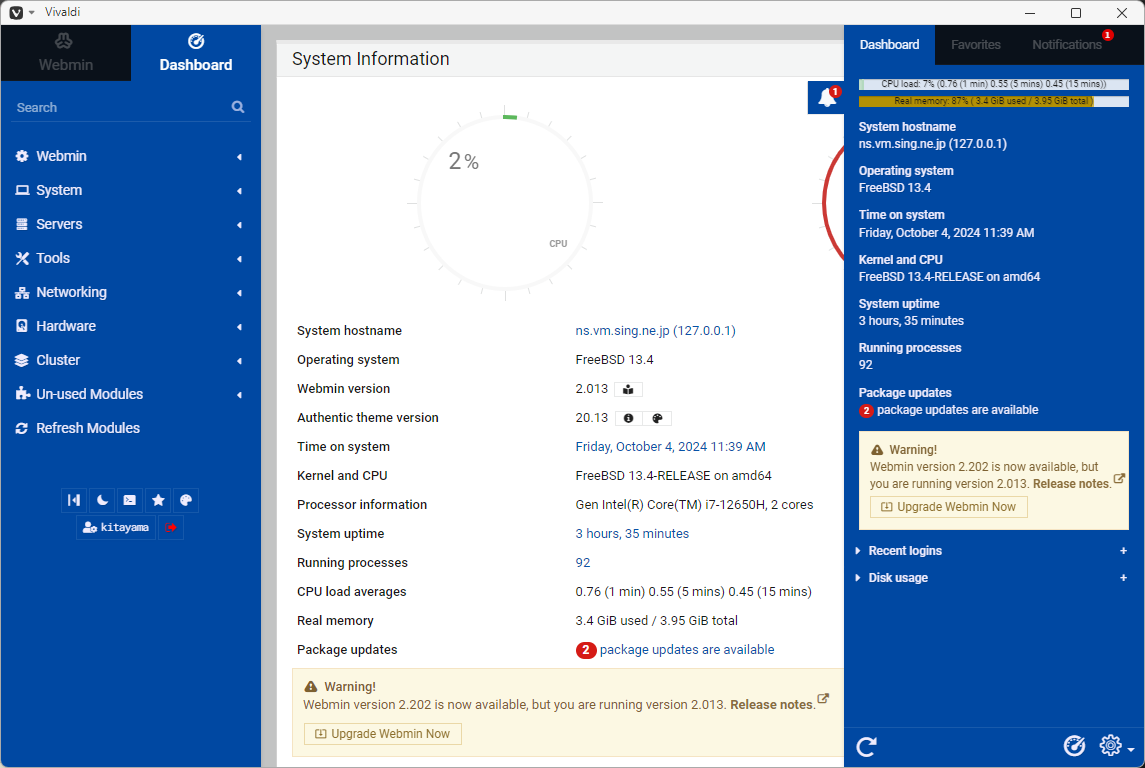Image resolution: width=1145 pixels, height=768 pixels.
Task: Open the Vivaldi menu icon in title bar
Action: (16, 12)
